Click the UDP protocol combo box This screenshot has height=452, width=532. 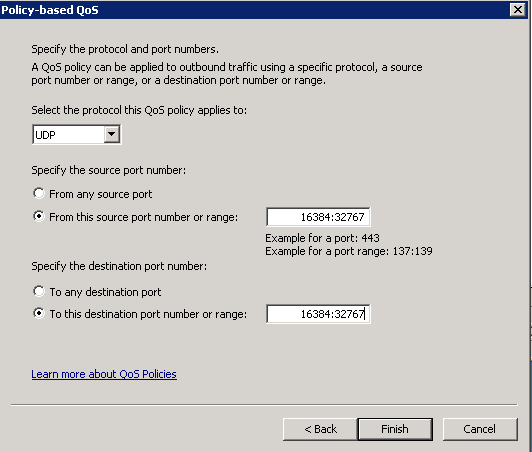pos(76,134)
